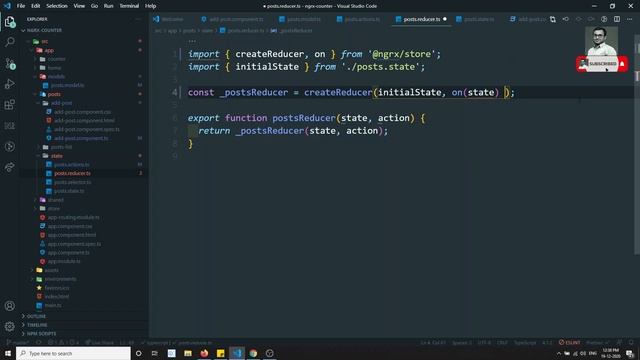Open the Help menu
Viewport: 640px width, 360px height.
click(x=151, y=6)
